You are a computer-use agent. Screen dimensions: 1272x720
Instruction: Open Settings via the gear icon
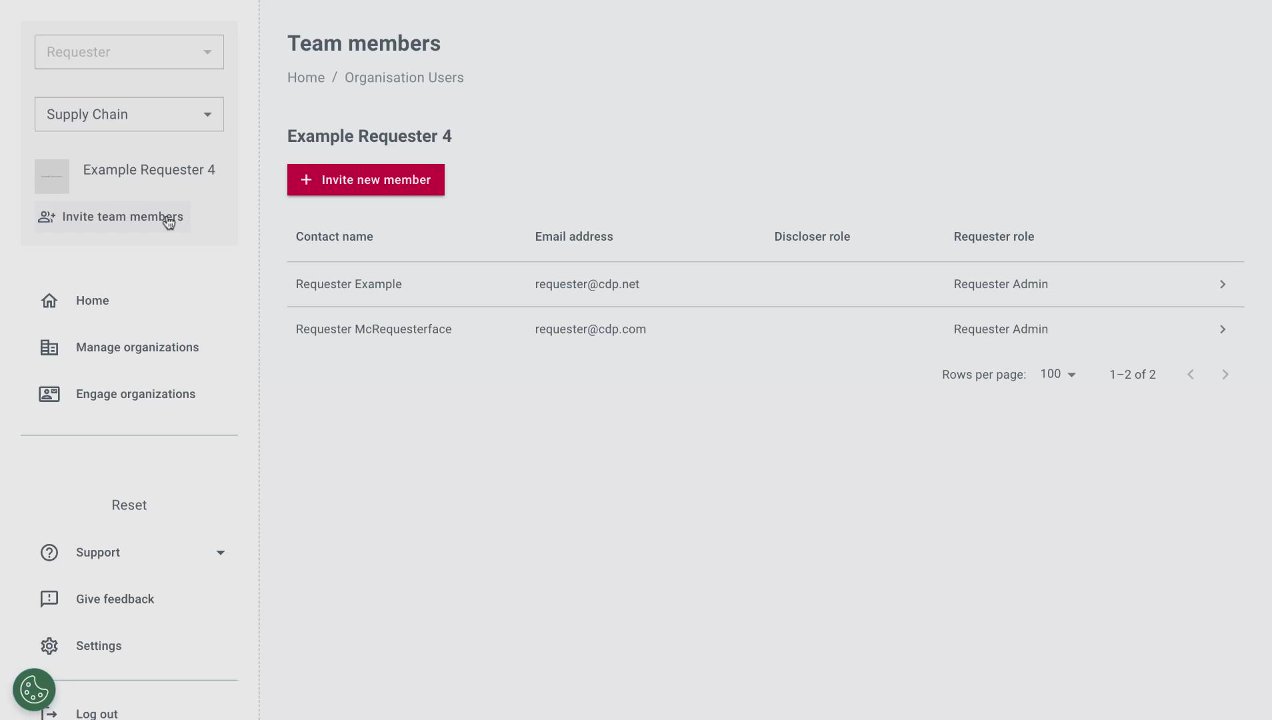pos(49,646)
